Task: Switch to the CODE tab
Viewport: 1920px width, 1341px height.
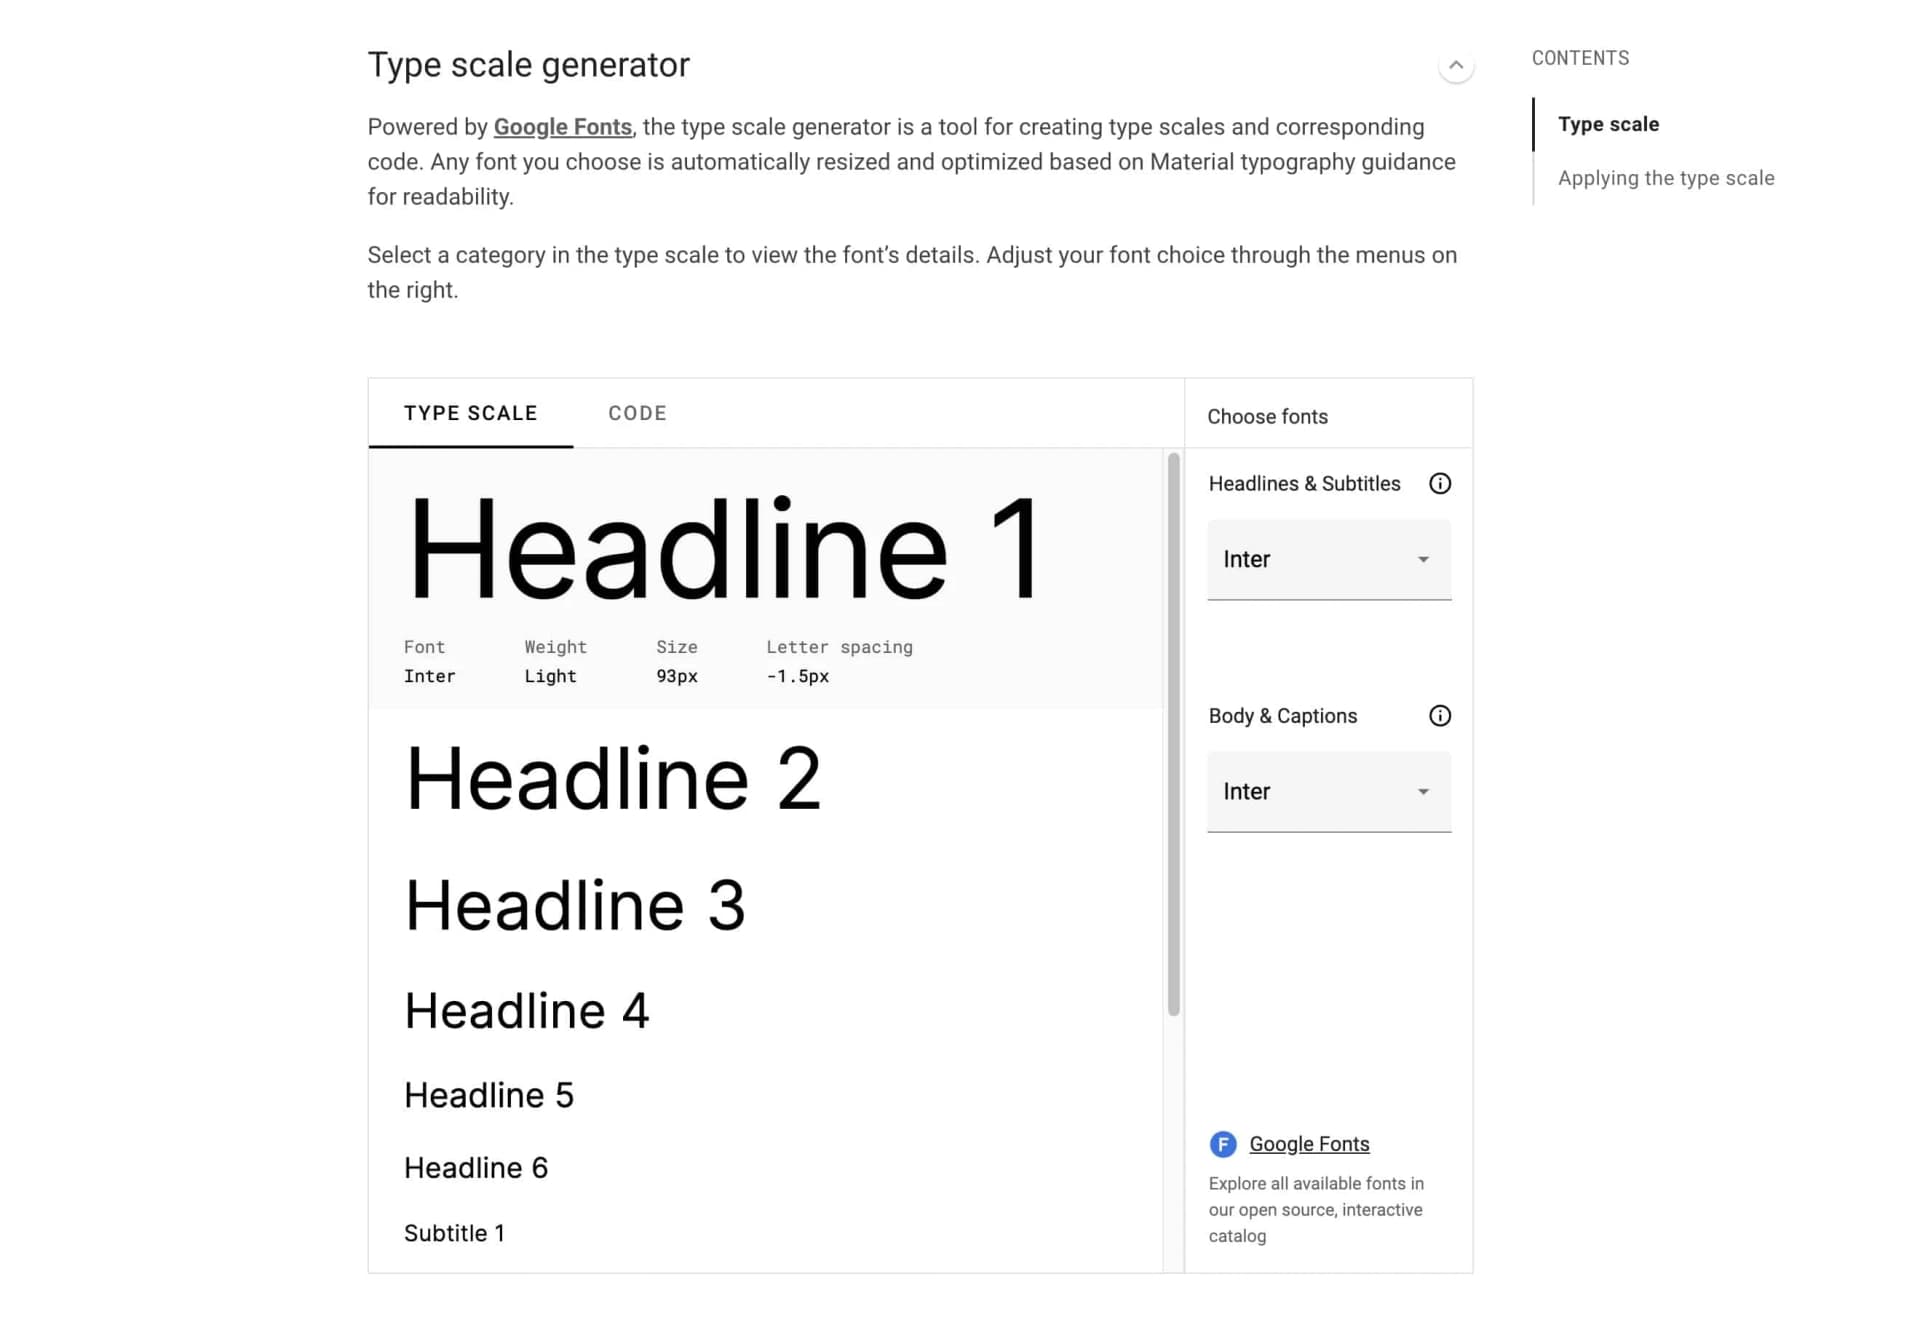Action: pyautogui.click(x=637, y=412)
